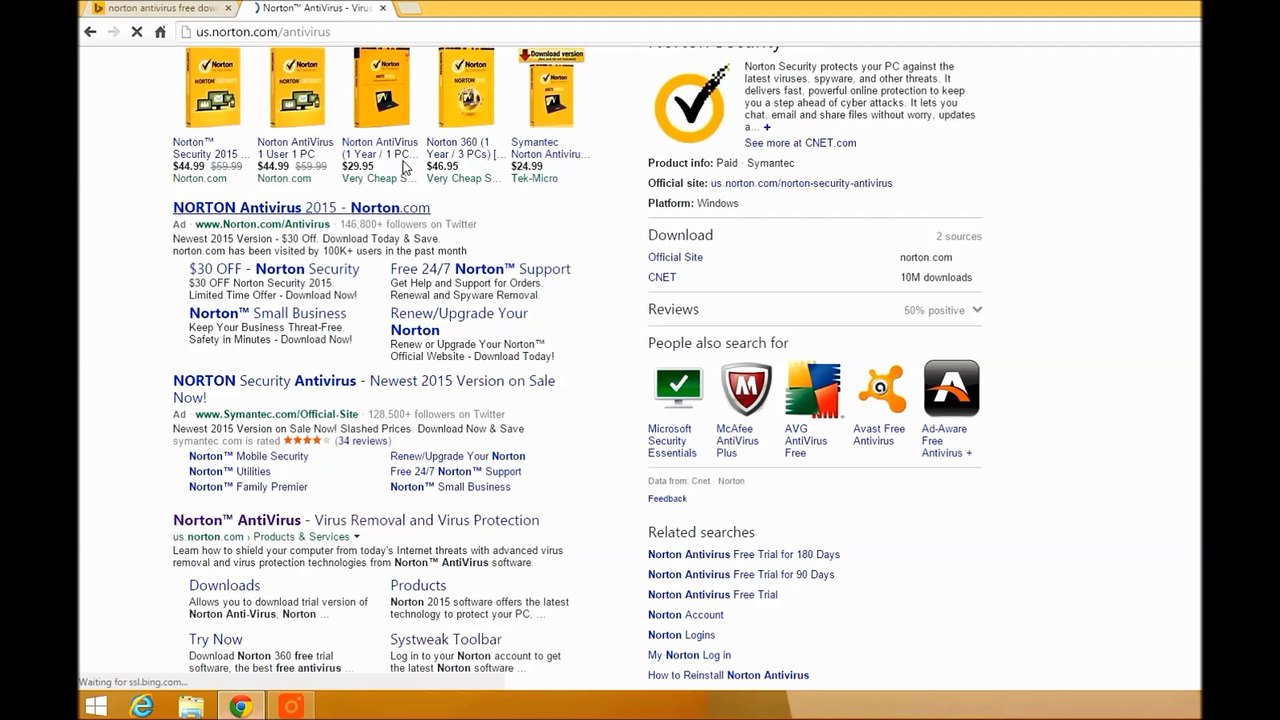Open the Products & Services dropdown arrow
The height and width of the screenshot is (720, 1280).
point(358,537)
